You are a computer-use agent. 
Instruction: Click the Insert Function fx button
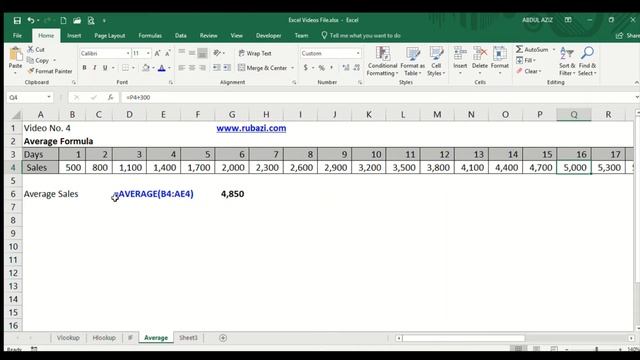point(110,97)
